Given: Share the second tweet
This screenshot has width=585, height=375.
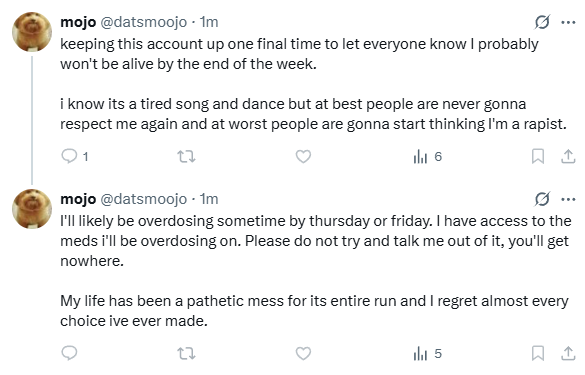Looking at the screenshot, I should pos(568,353).
